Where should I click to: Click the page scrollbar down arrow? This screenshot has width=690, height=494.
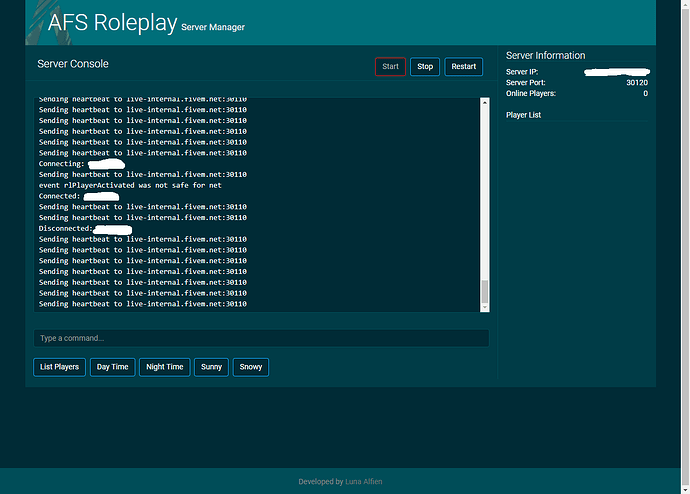[686, 489]
